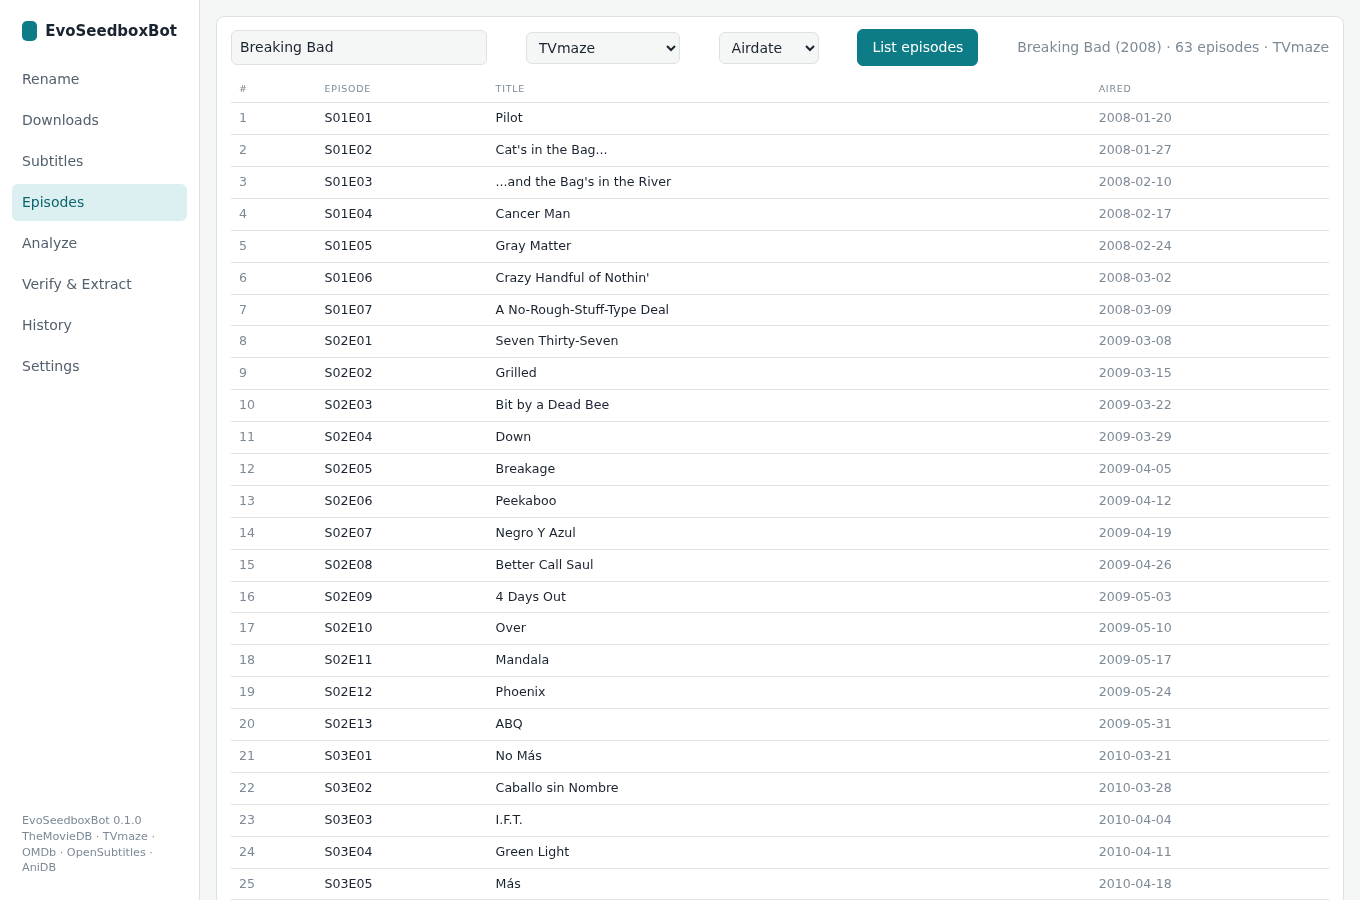This screenshot has height=900, width=1360.
Task: Click the I.F.T. episode title
Action: (509, 820)
